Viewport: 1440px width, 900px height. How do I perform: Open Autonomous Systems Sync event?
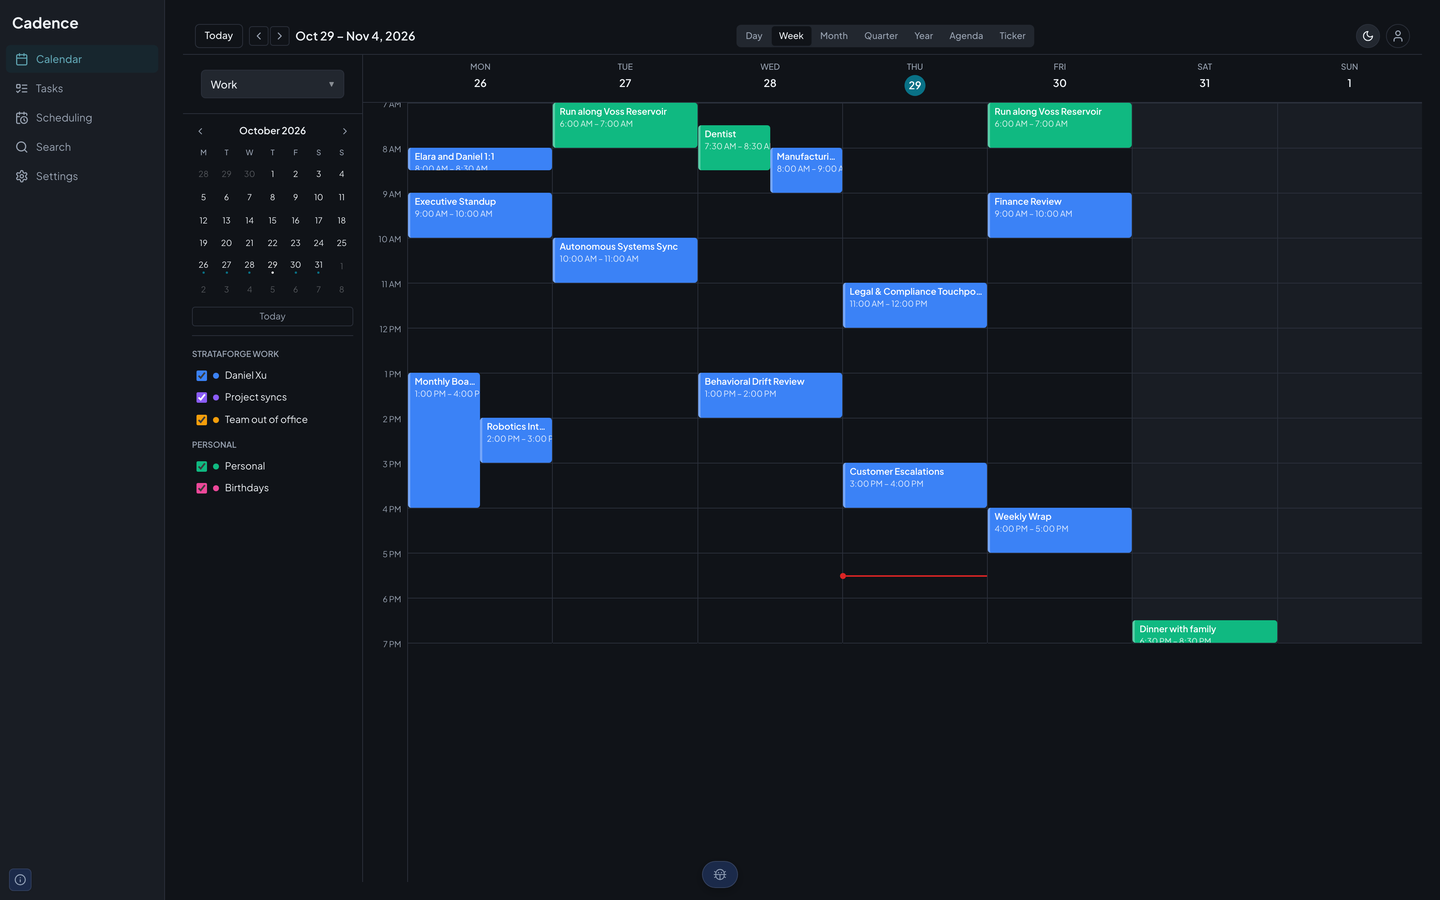(625, 260)
